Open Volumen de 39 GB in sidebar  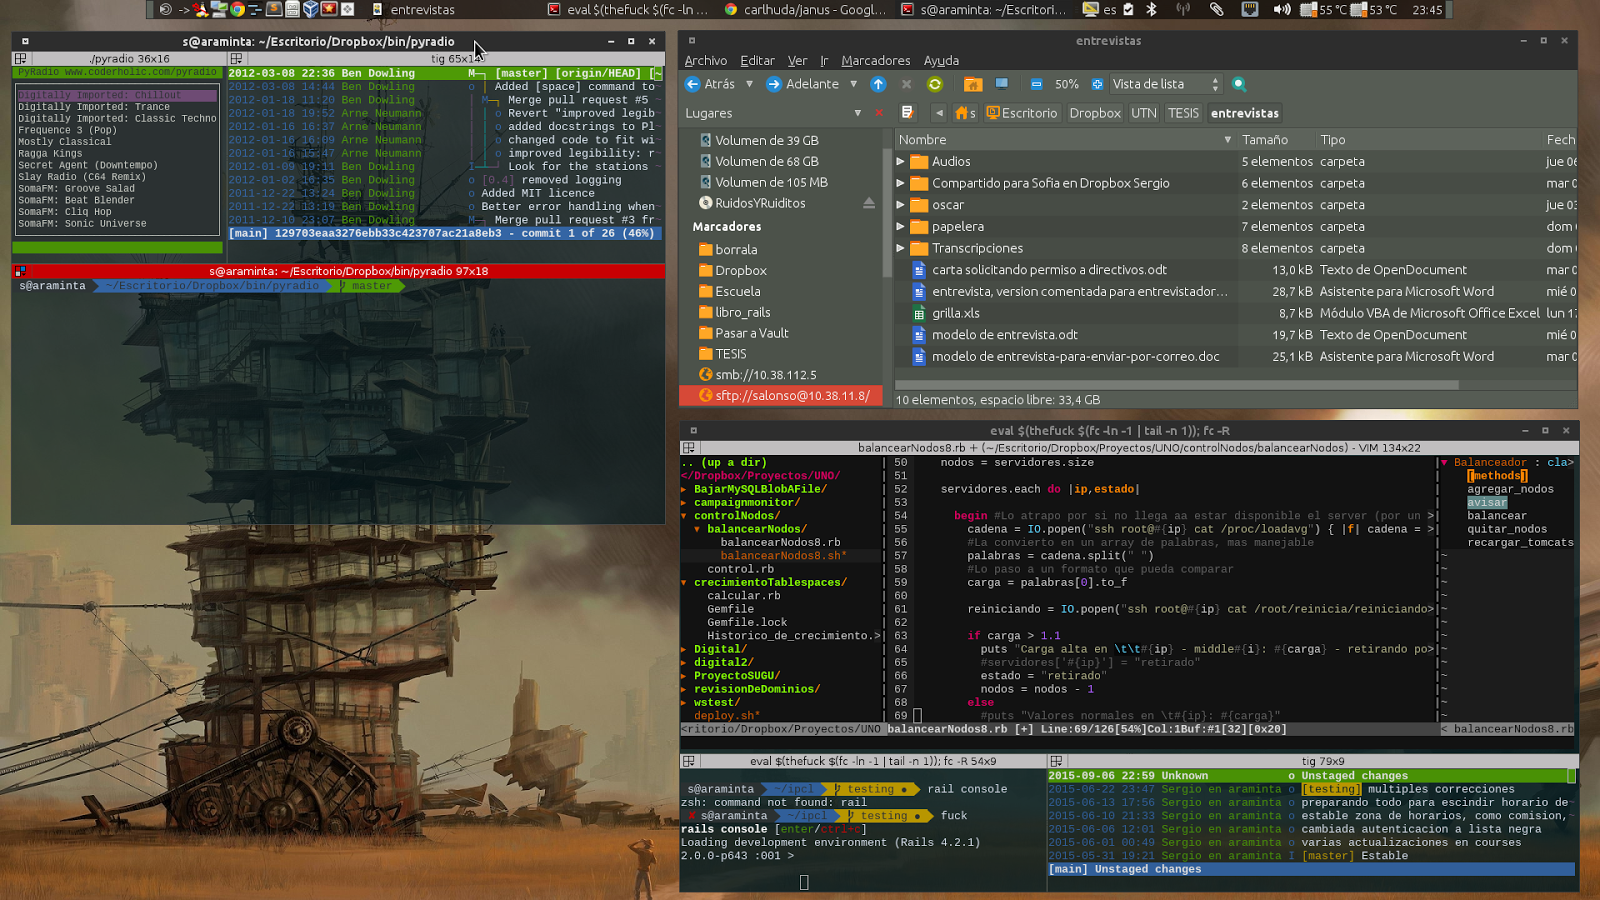click(x=766, y=141)
